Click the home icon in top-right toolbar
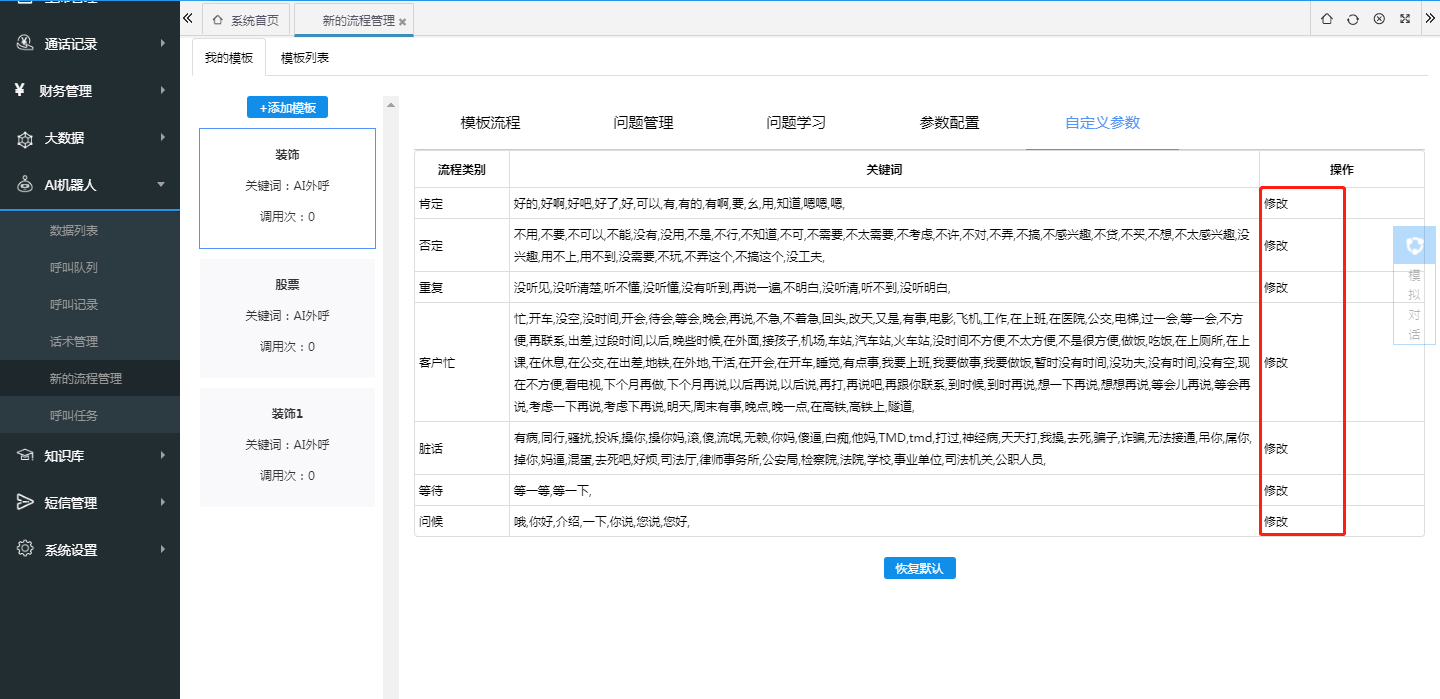Viewport: 1440px width, 699px height. point(1327,18)
